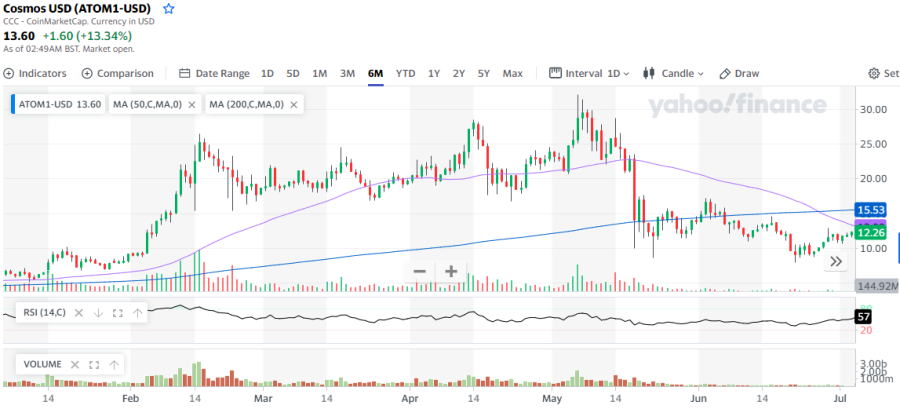Click the RSI (14,C) label

click(44, 313)
